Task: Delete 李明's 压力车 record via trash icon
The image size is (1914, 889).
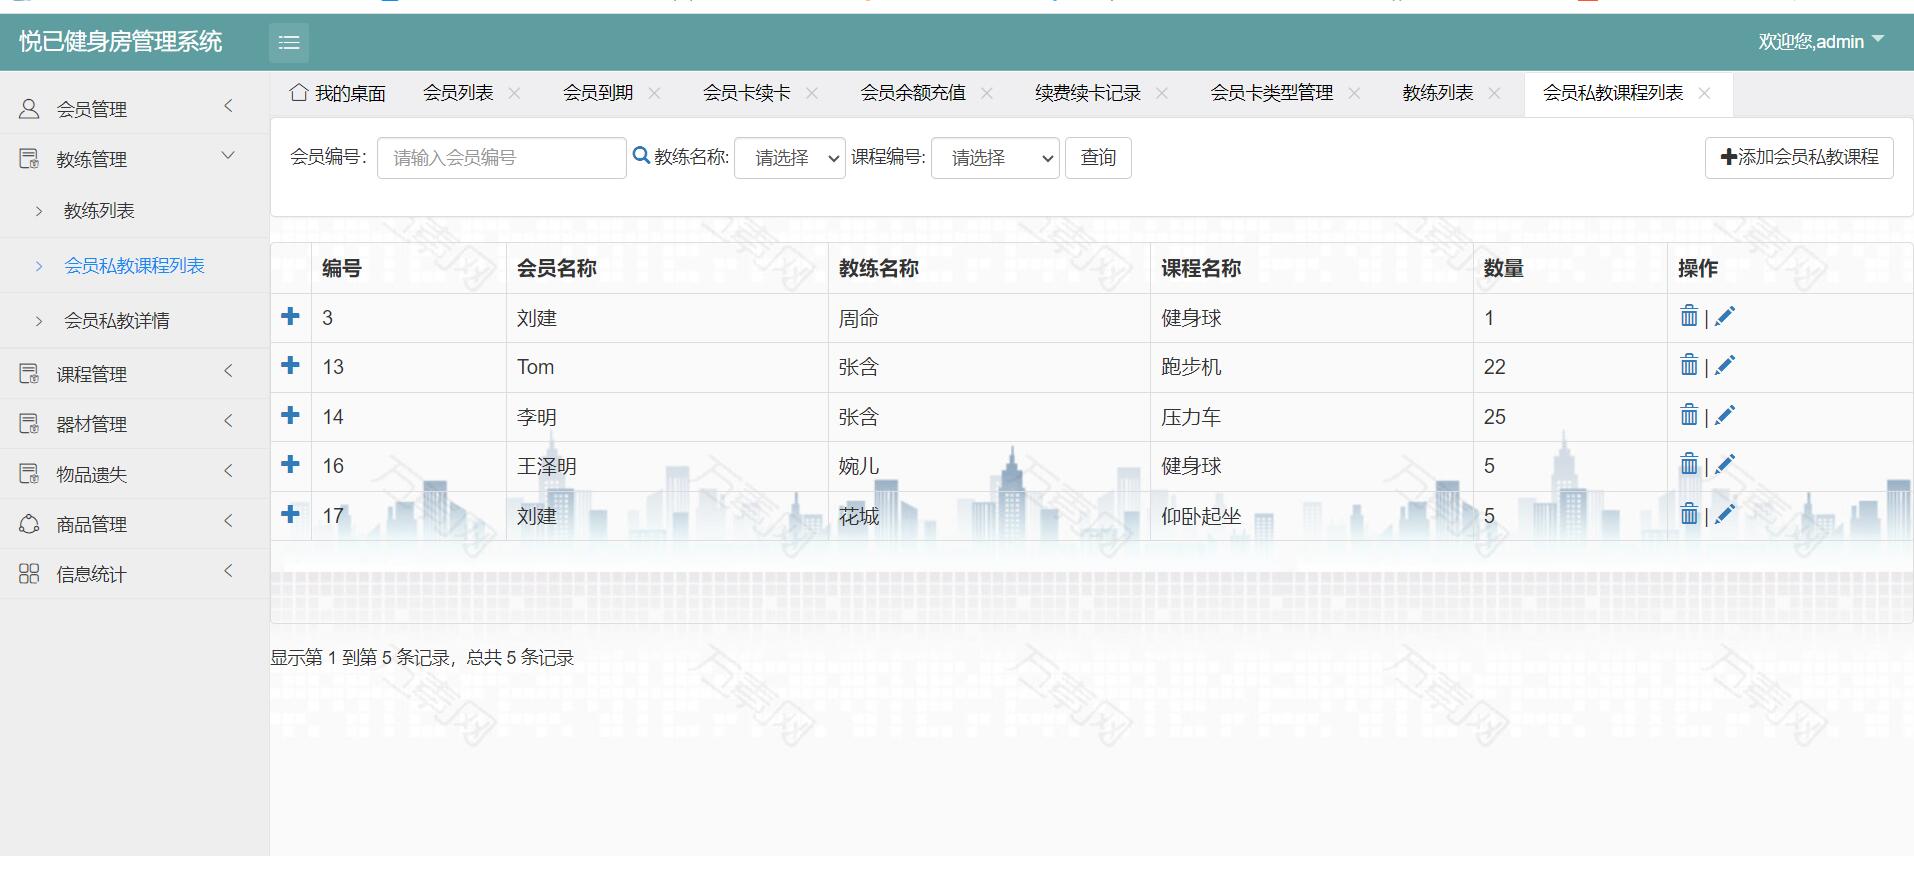Action: 1689,415
